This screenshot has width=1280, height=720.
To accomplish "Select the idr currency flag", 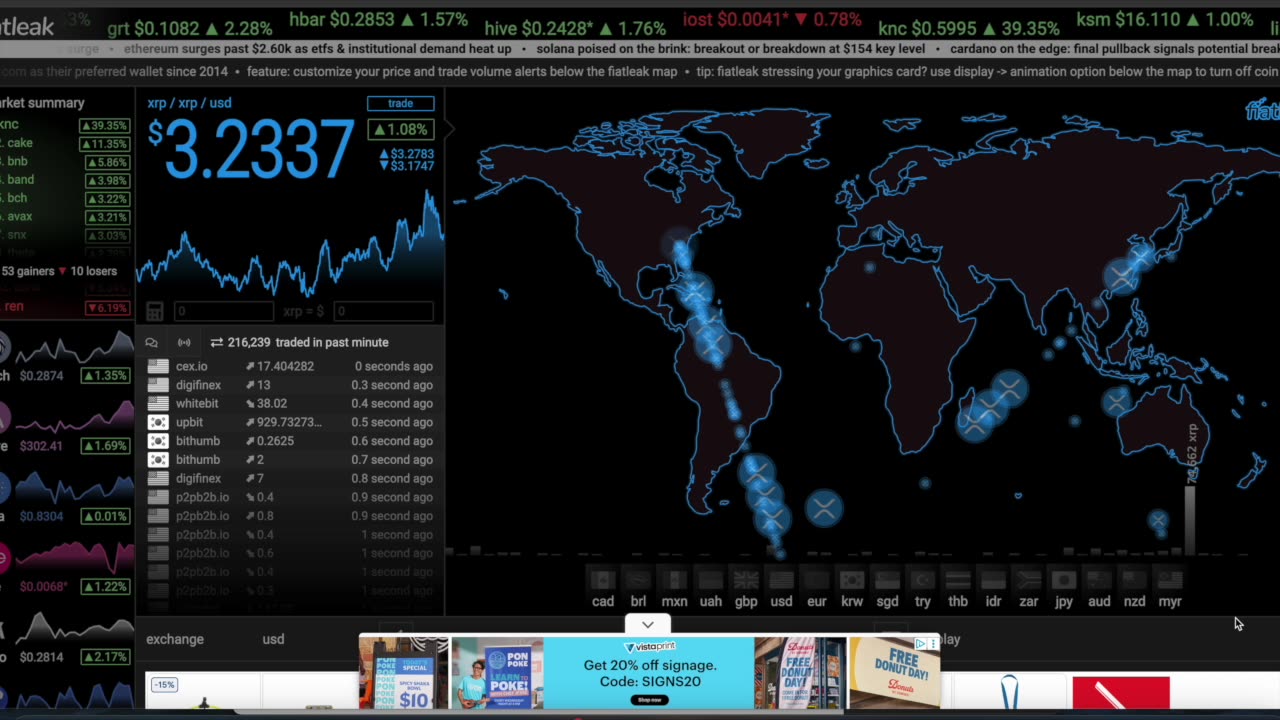I will (x=993, y=580).
